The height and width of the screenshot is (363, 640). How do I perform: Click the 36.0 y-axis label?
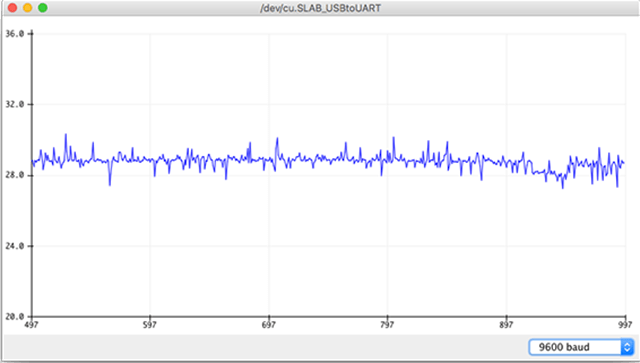[x=15, y=34]
